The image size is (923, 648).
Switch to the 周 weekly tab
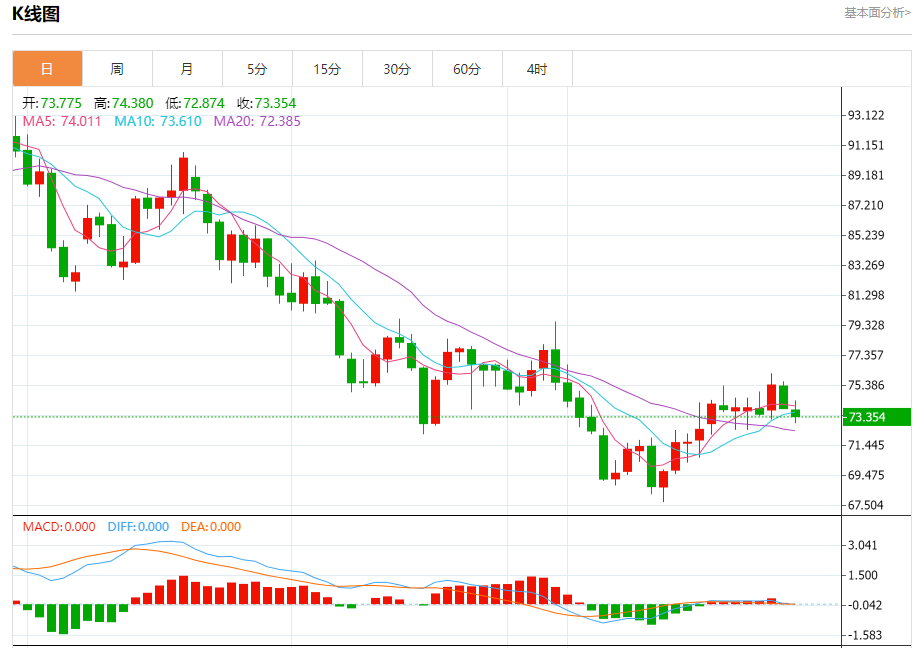(x=117, y=69)
